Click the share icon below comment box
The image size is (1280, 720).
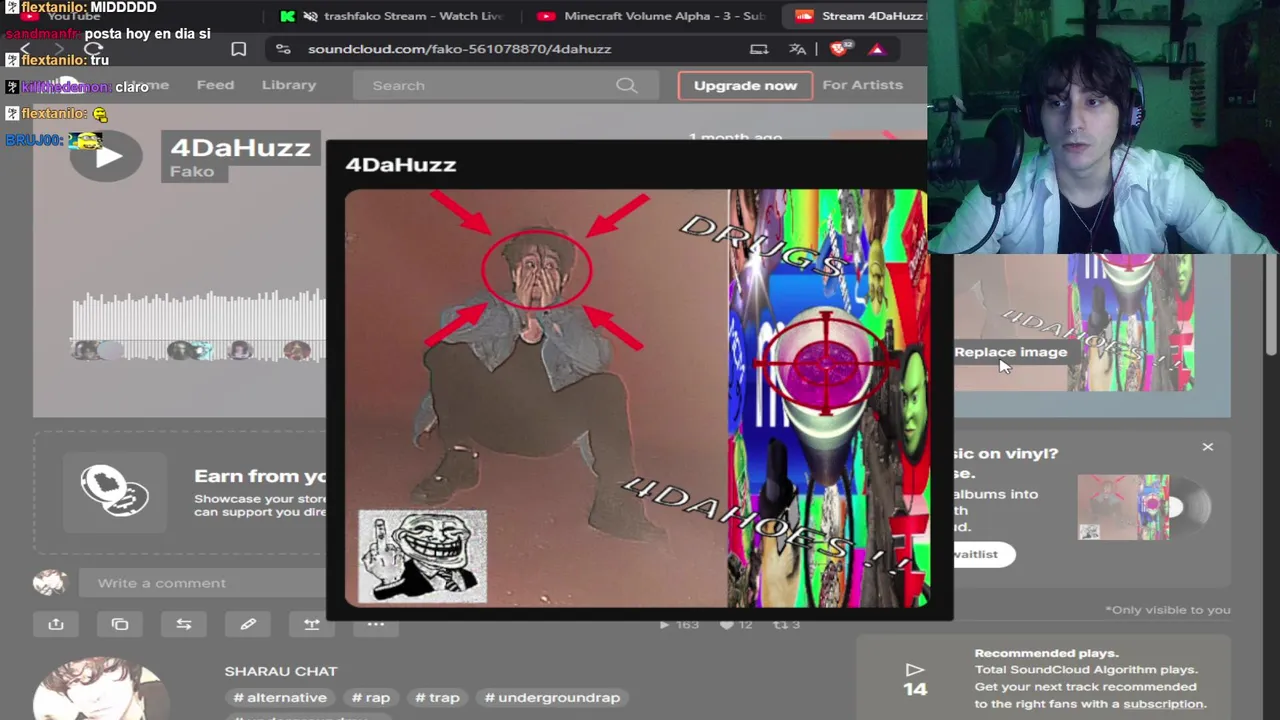(56, 624)
